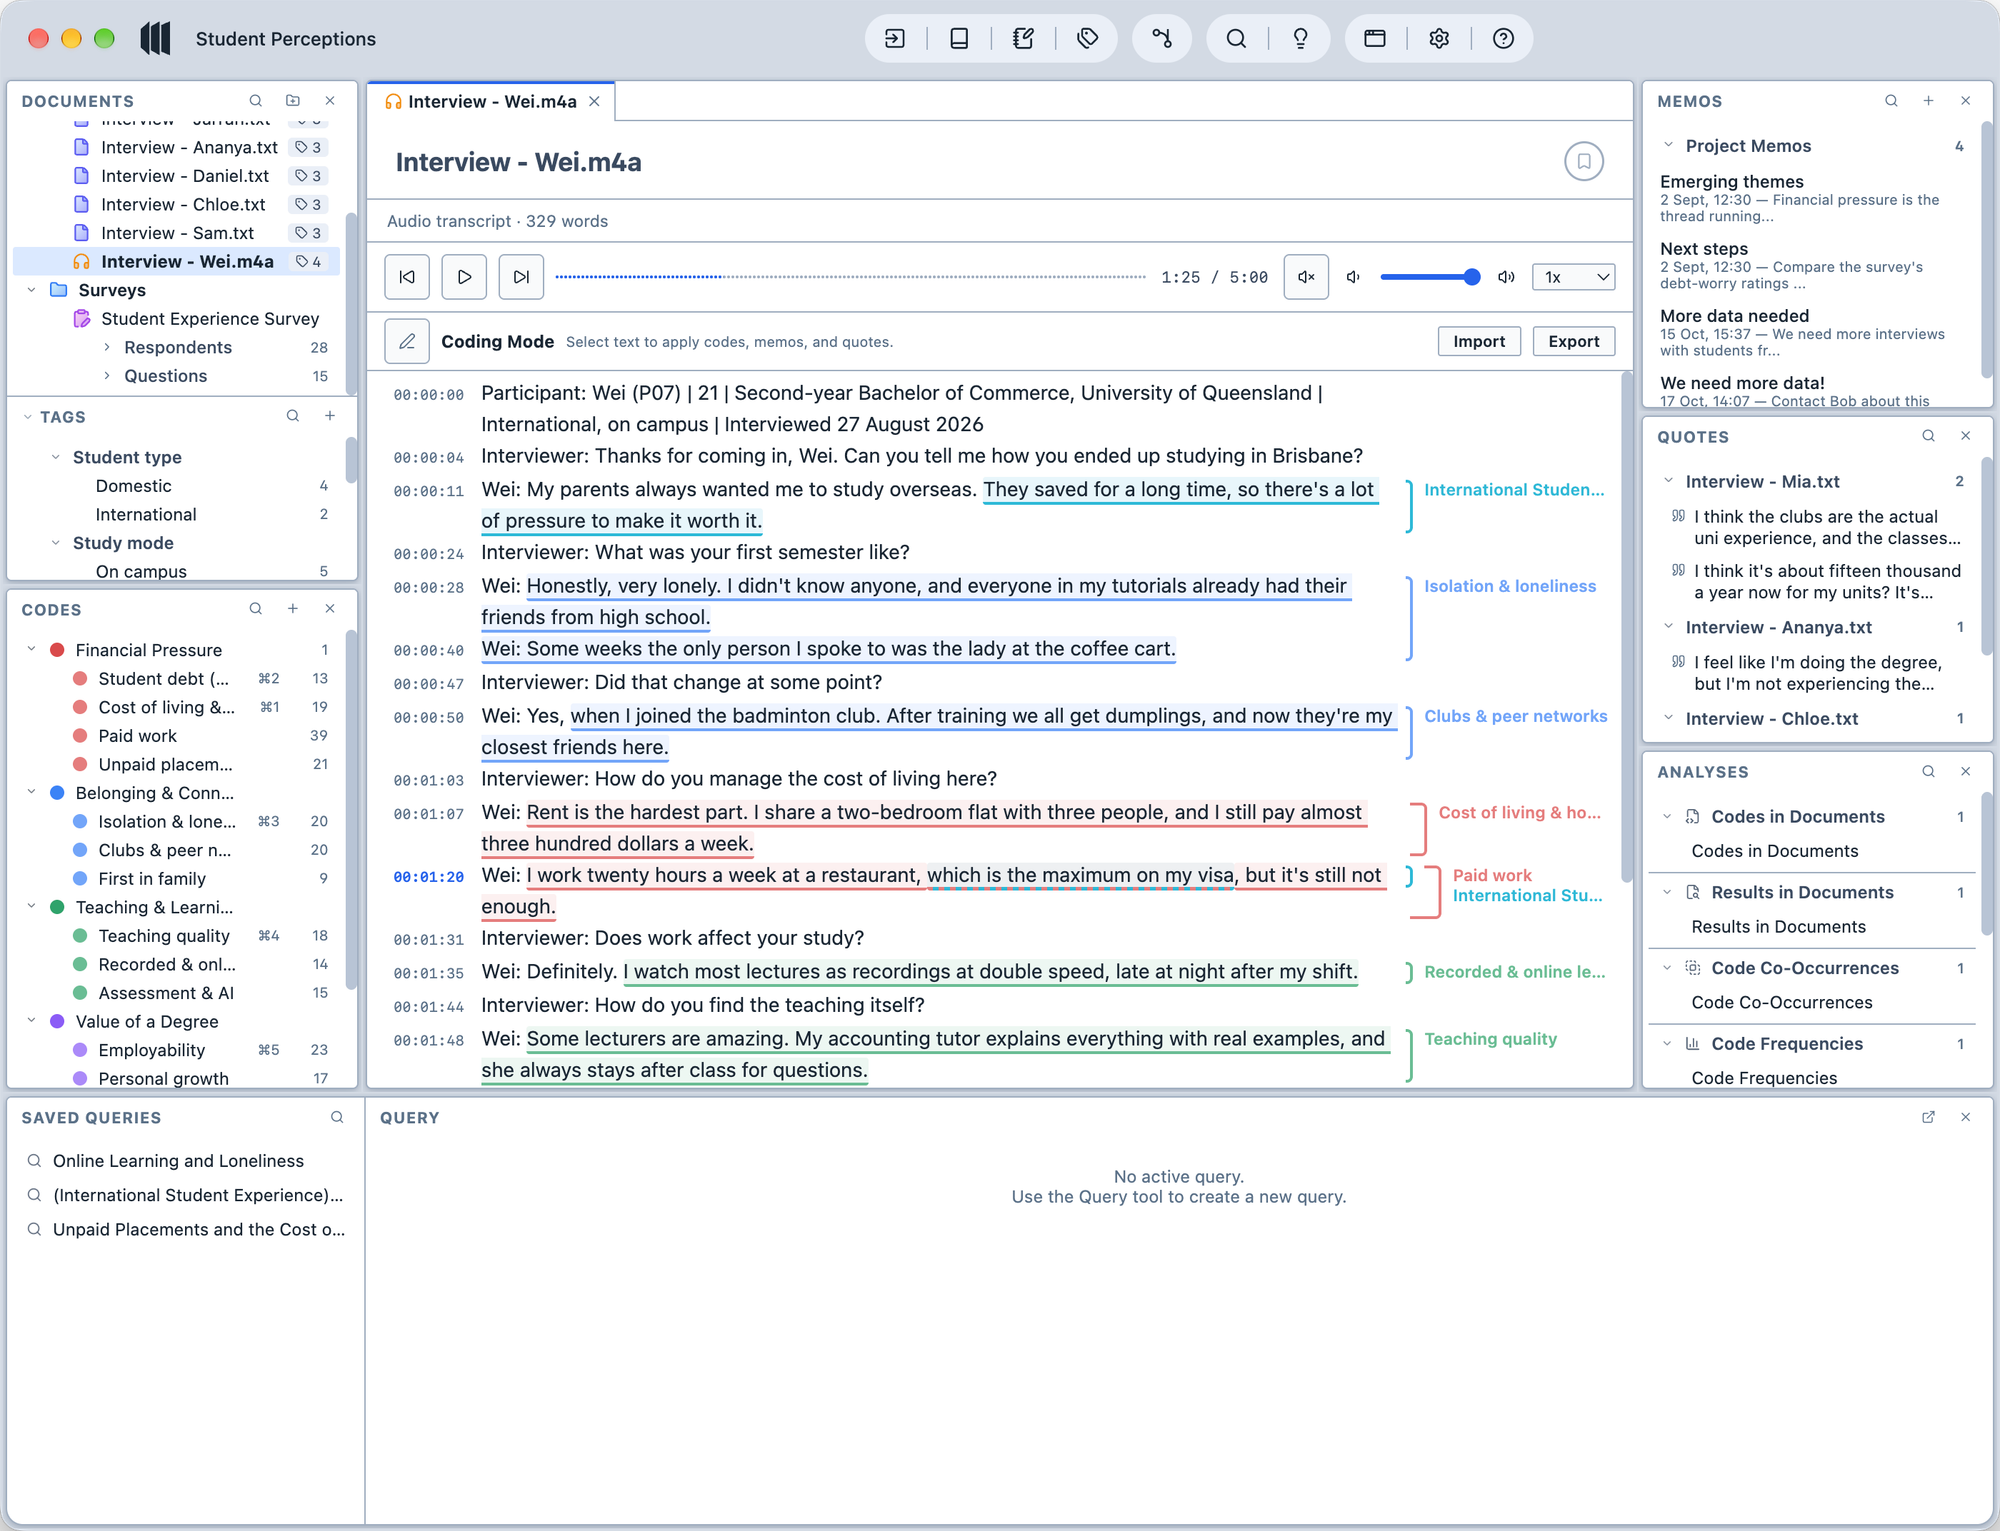
Task: Click the tags toolbar icon
Action: point(1088,39)
